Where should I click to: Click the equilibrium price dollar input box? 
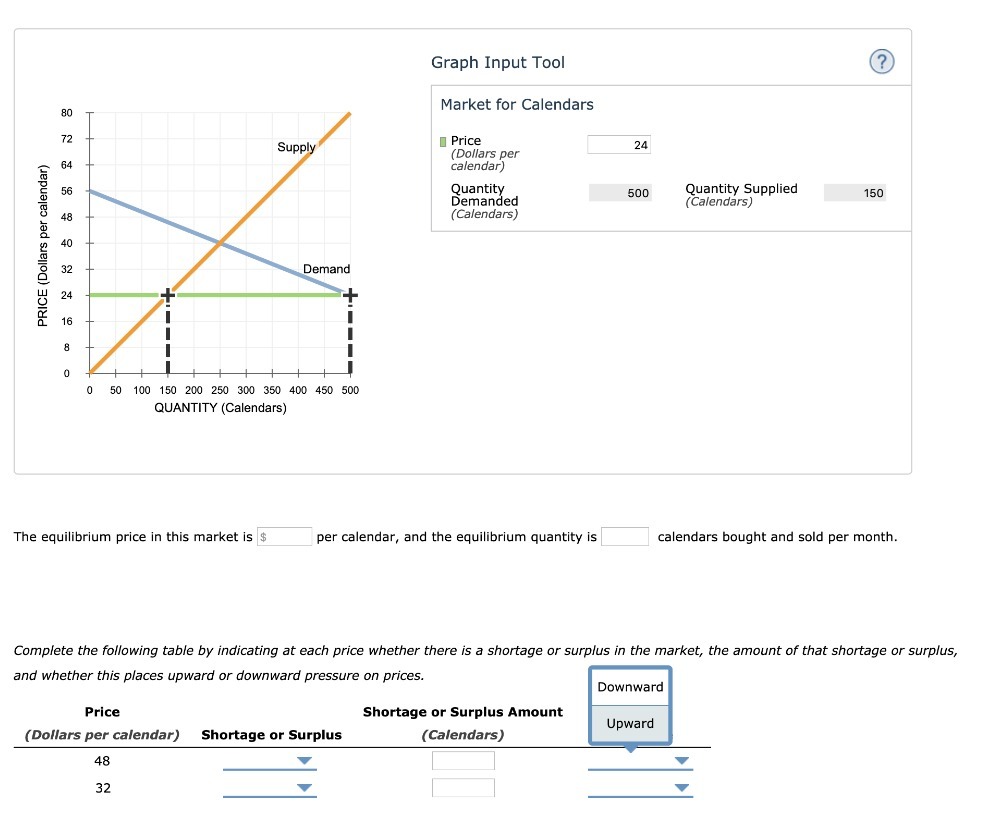click(x=284, y=536)
